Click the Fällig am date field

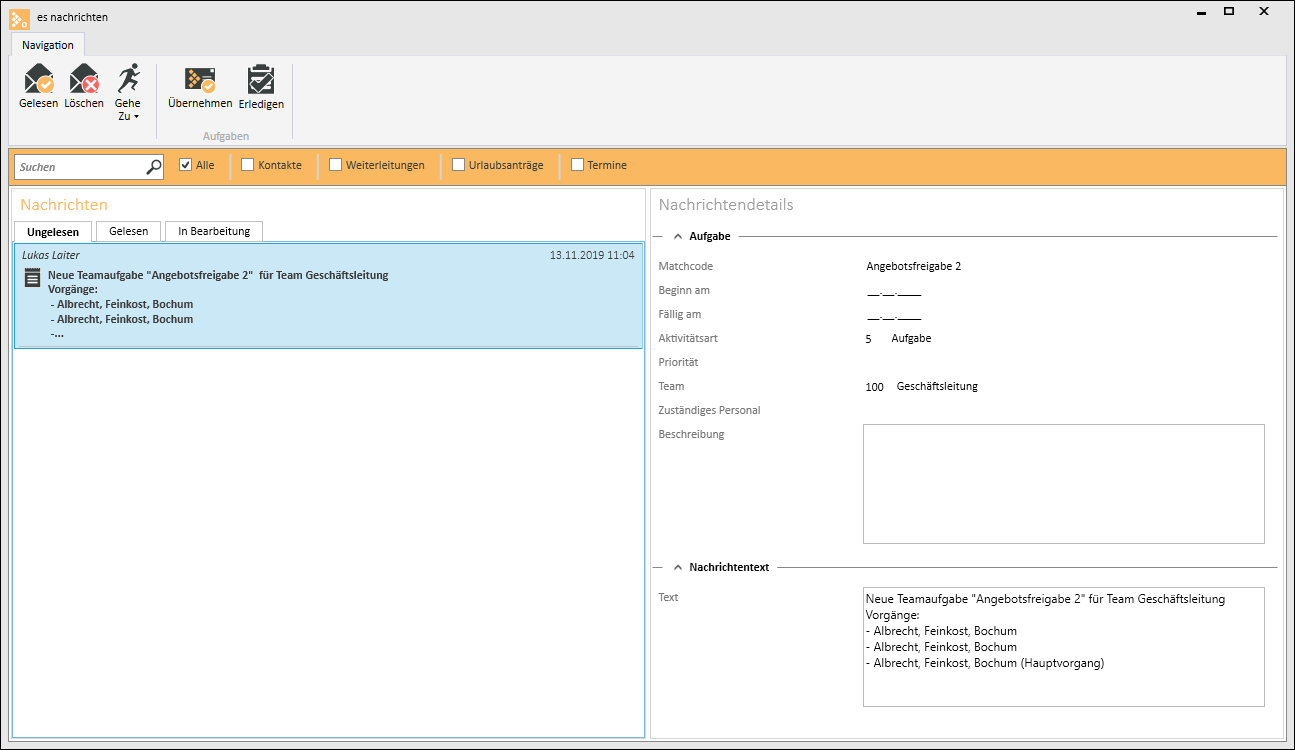coord(894,315)
